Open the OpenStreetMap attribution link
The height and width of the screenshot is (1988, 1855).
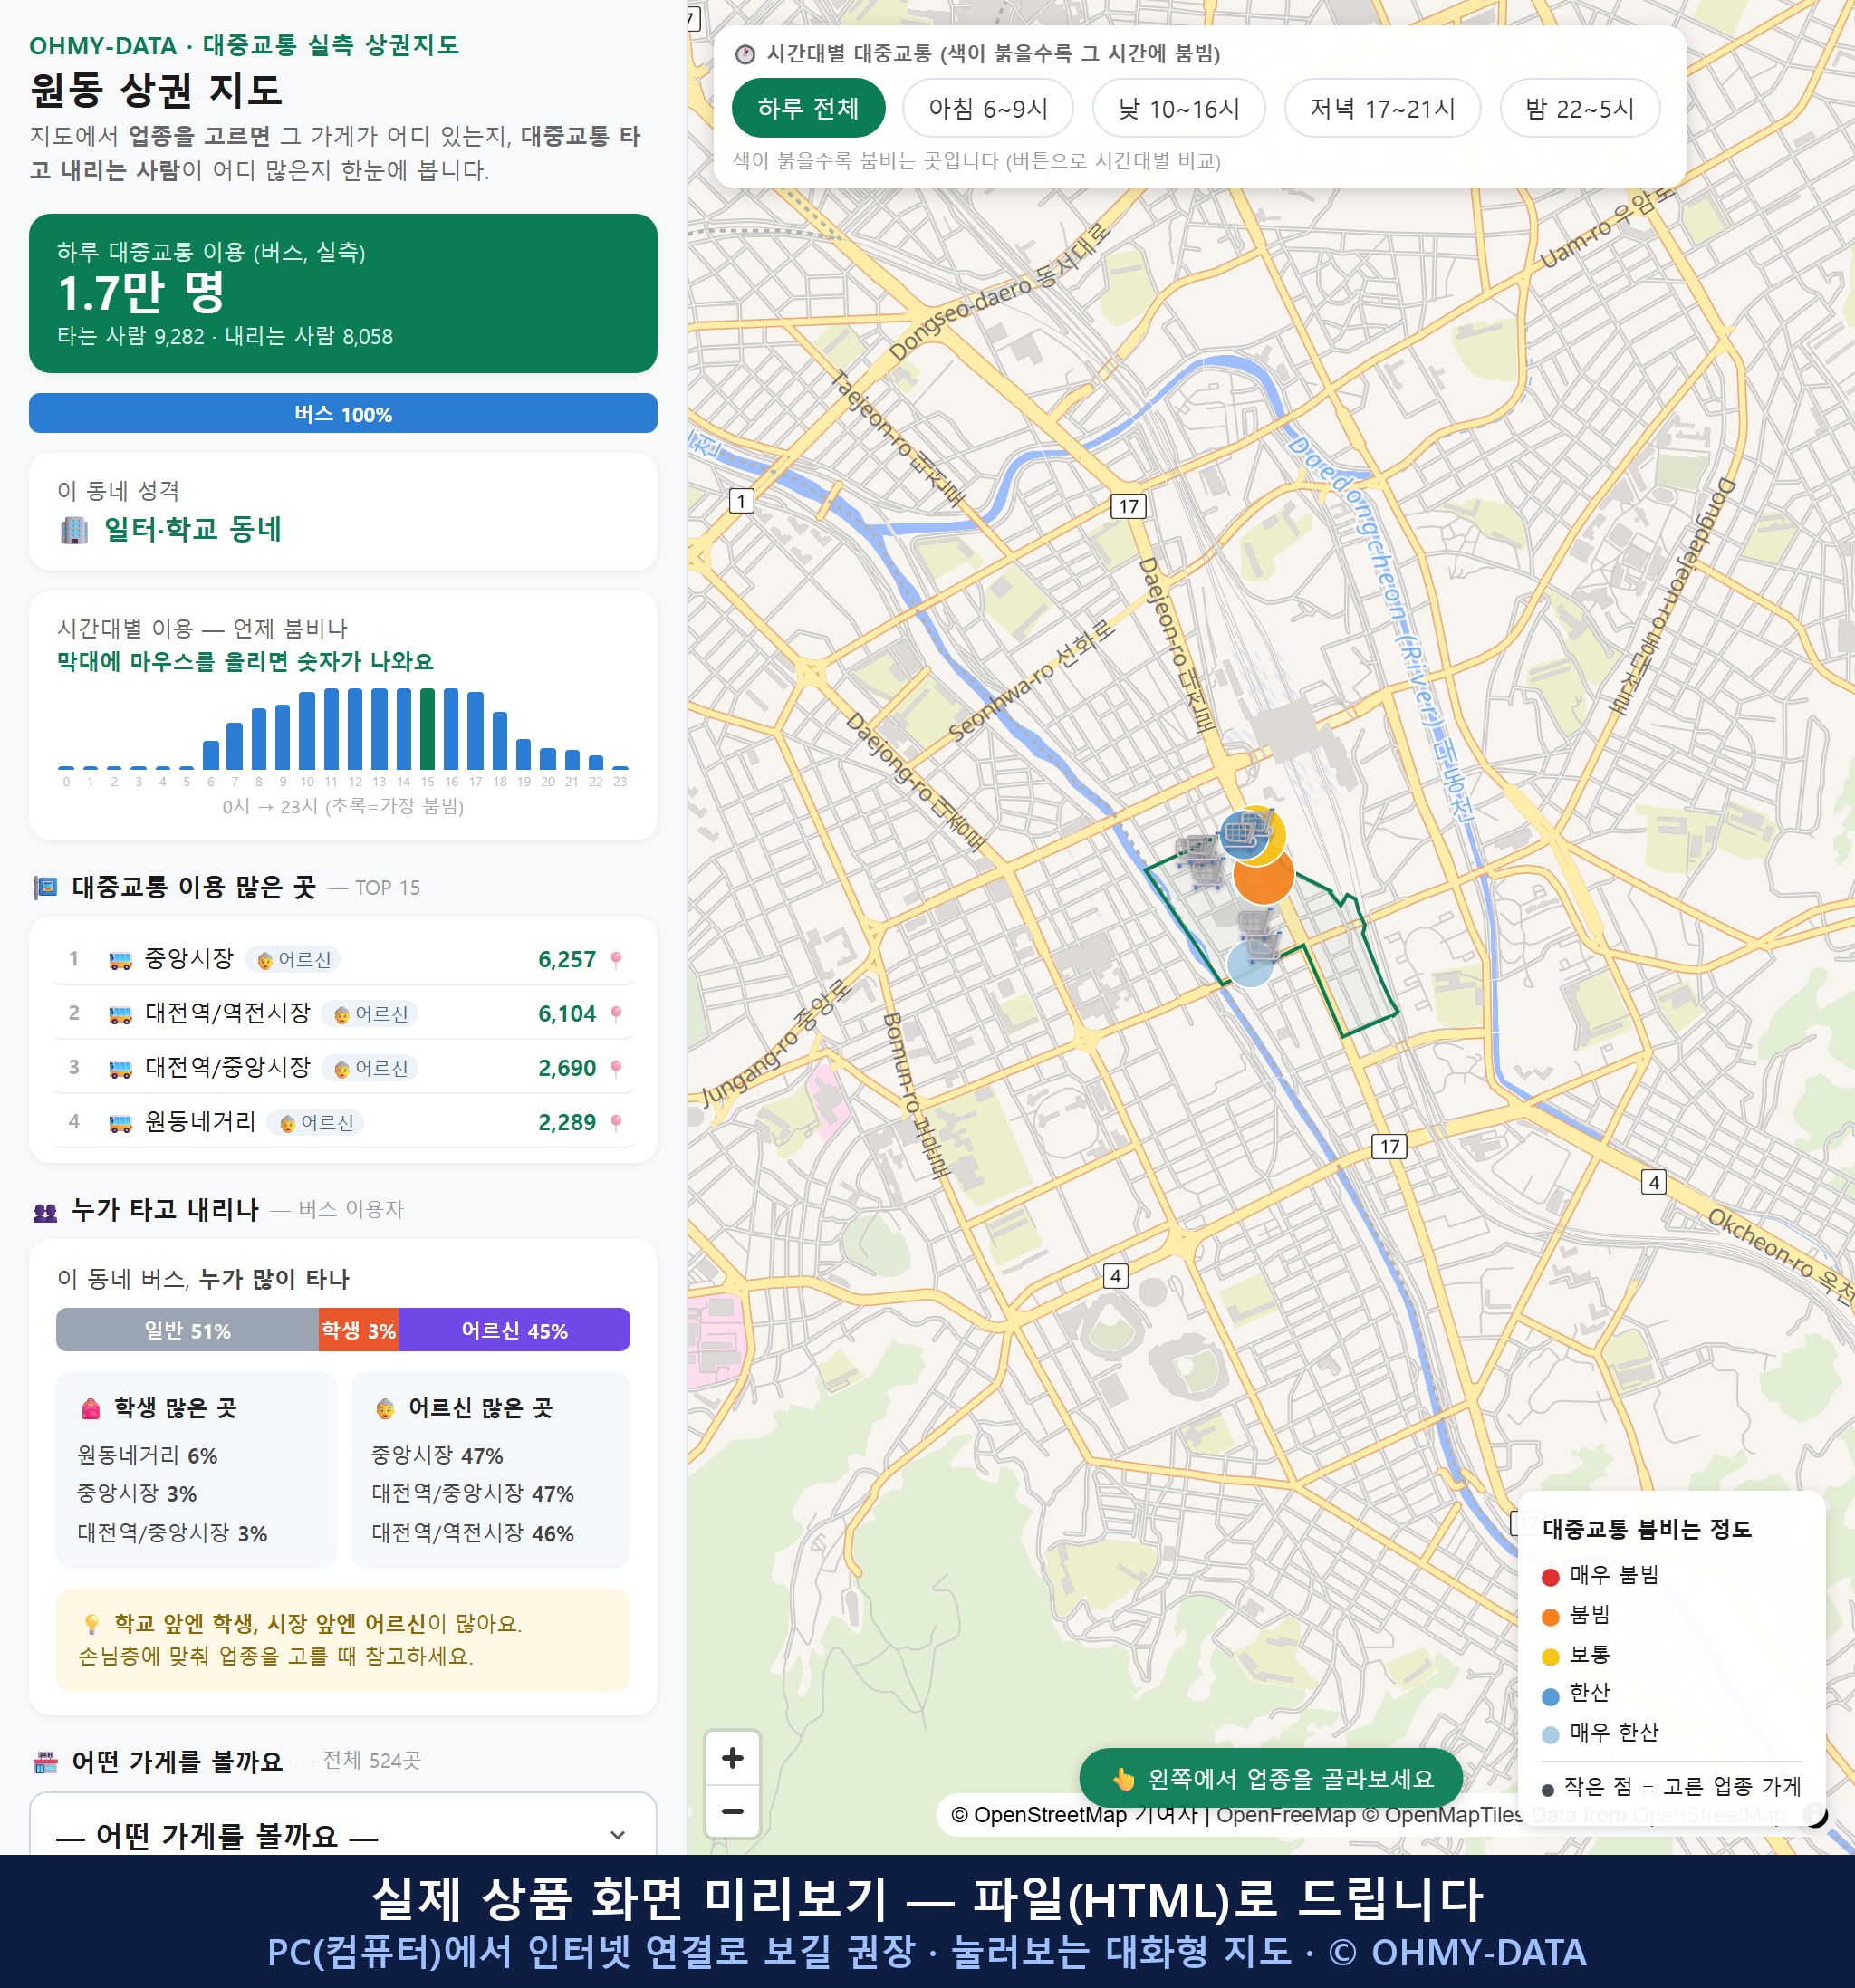tap(1050, 1814)
